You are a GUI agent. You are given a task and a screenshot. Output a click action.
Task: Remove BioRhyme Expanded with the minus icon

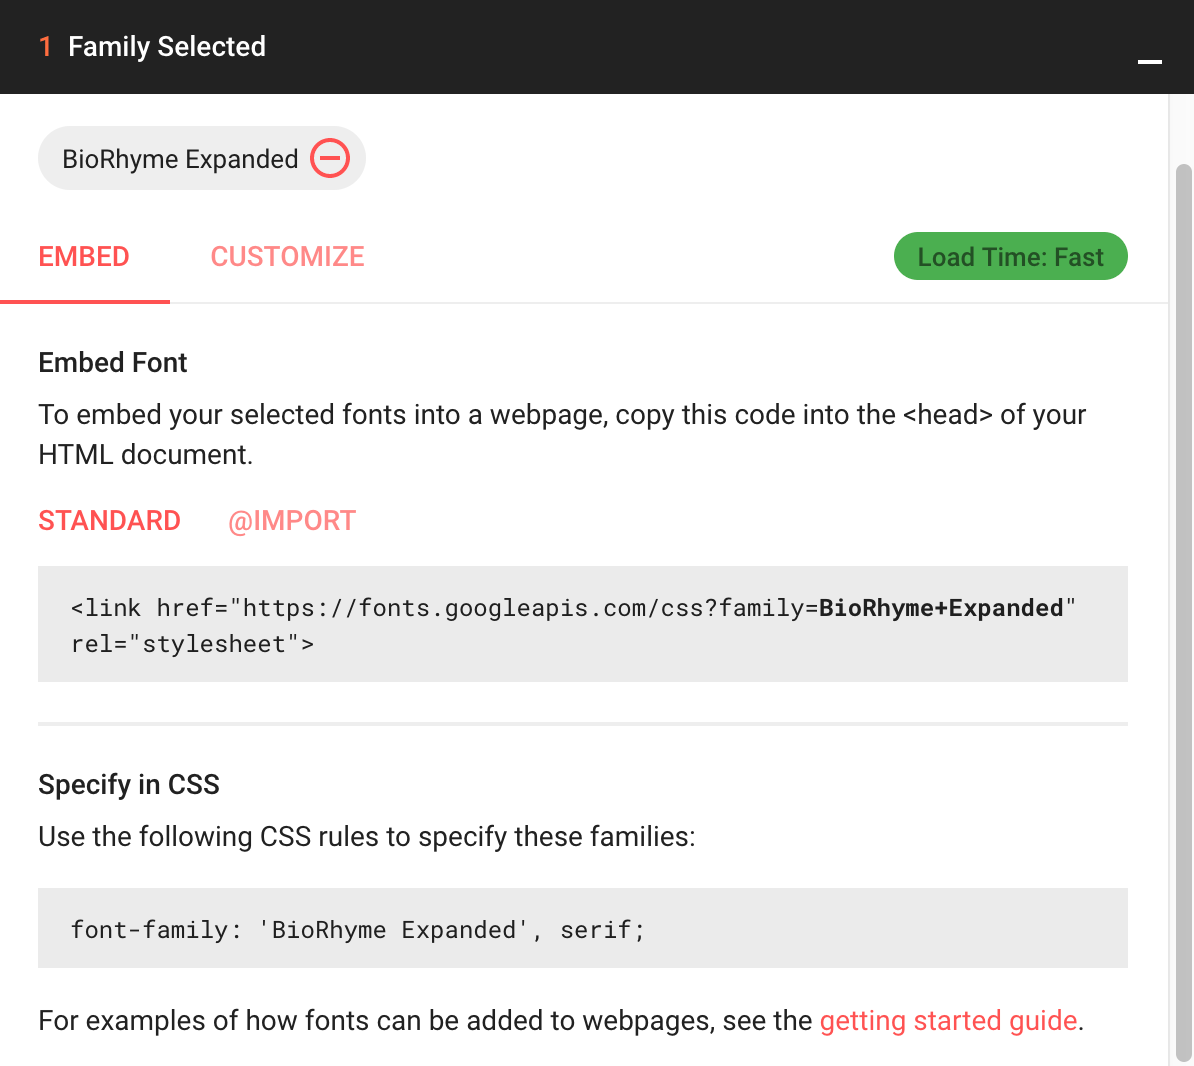(x=330, y=158)
